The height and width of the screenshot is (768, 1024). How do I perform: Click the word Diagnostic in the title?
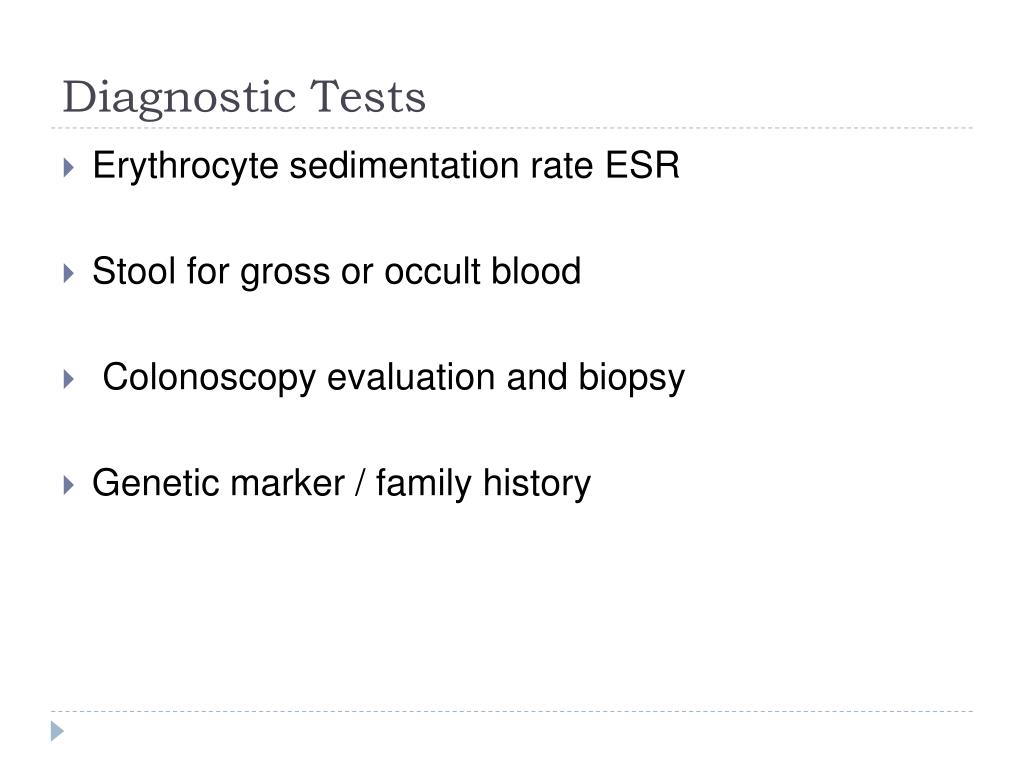coord(180,99)
